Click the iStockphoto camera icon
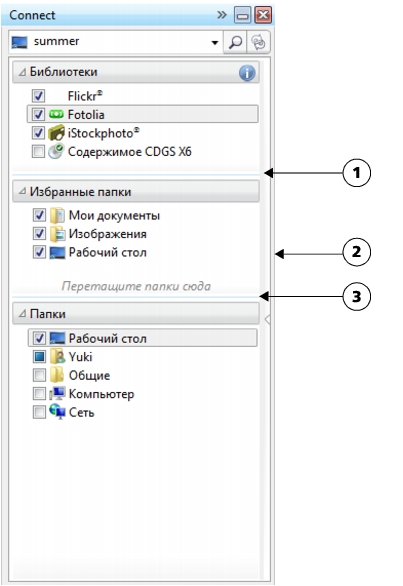Image resolution: width=403 pixels, height=586 pixels. (56, 133)
